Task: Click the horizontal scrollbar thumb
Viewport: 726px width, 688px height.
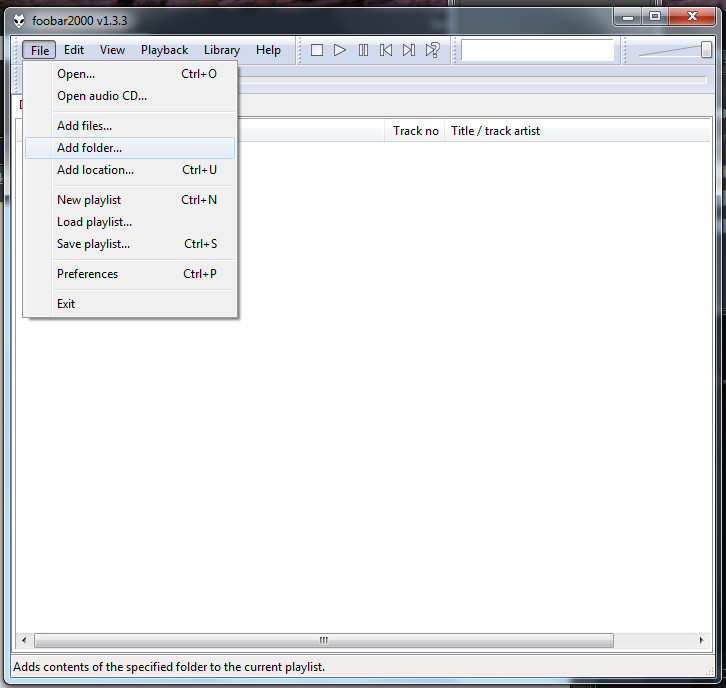Action: pyautogui.click(x=324, y=641)
